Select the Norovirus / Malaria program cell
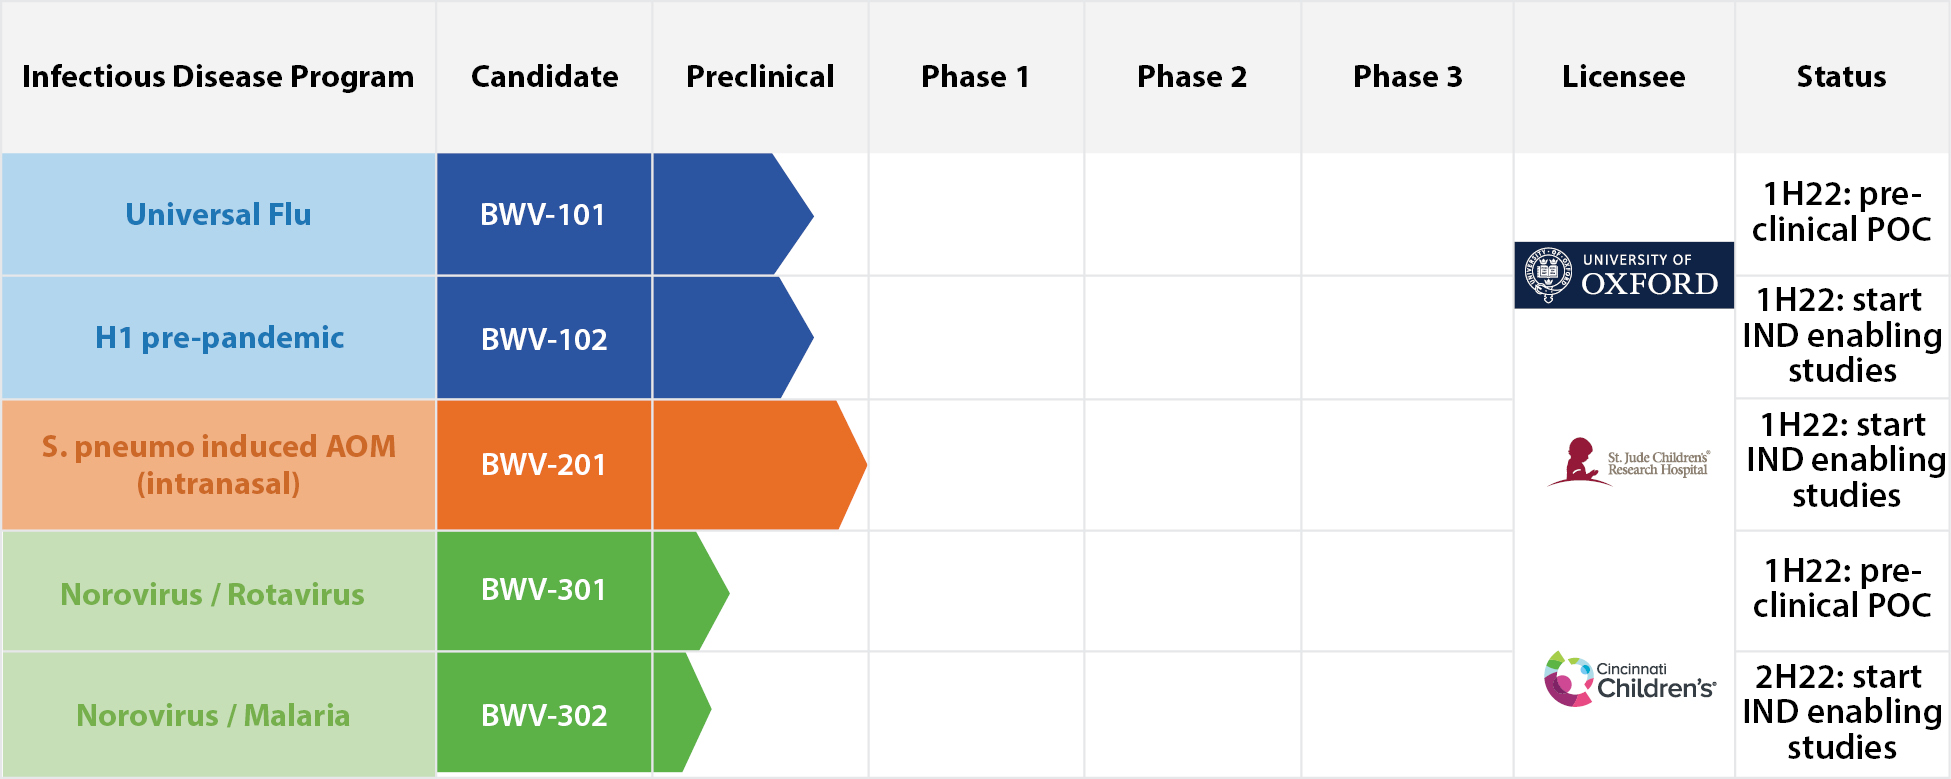 [x=213, y=715]
